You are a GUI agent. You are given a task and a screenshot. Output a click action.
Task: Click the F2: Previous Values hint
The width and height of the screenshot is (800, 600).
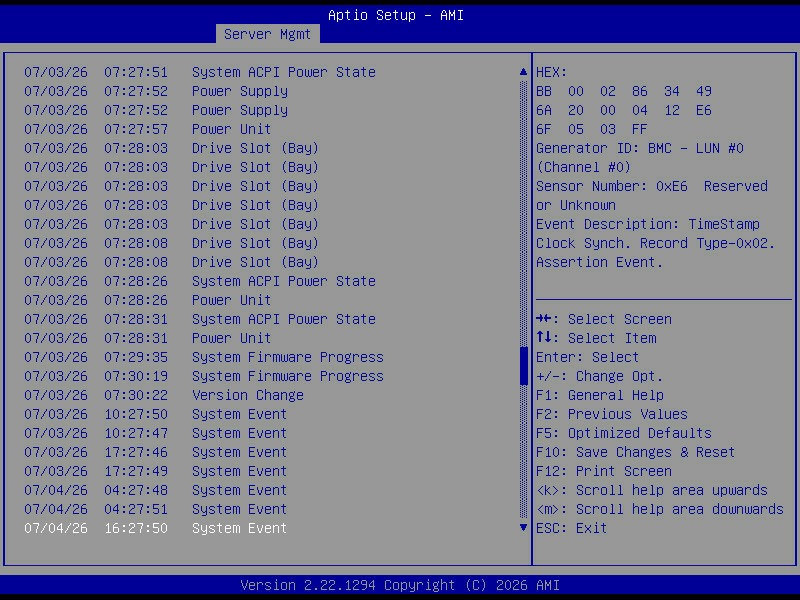pos(612,414)
